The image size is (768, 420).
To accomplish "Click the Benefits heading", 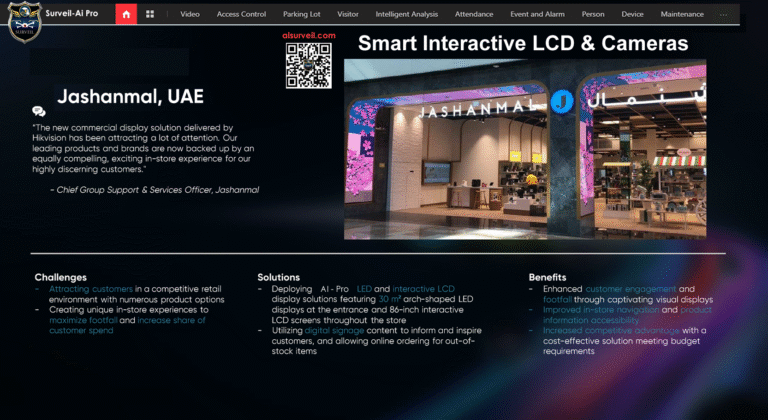I will 548,277.
